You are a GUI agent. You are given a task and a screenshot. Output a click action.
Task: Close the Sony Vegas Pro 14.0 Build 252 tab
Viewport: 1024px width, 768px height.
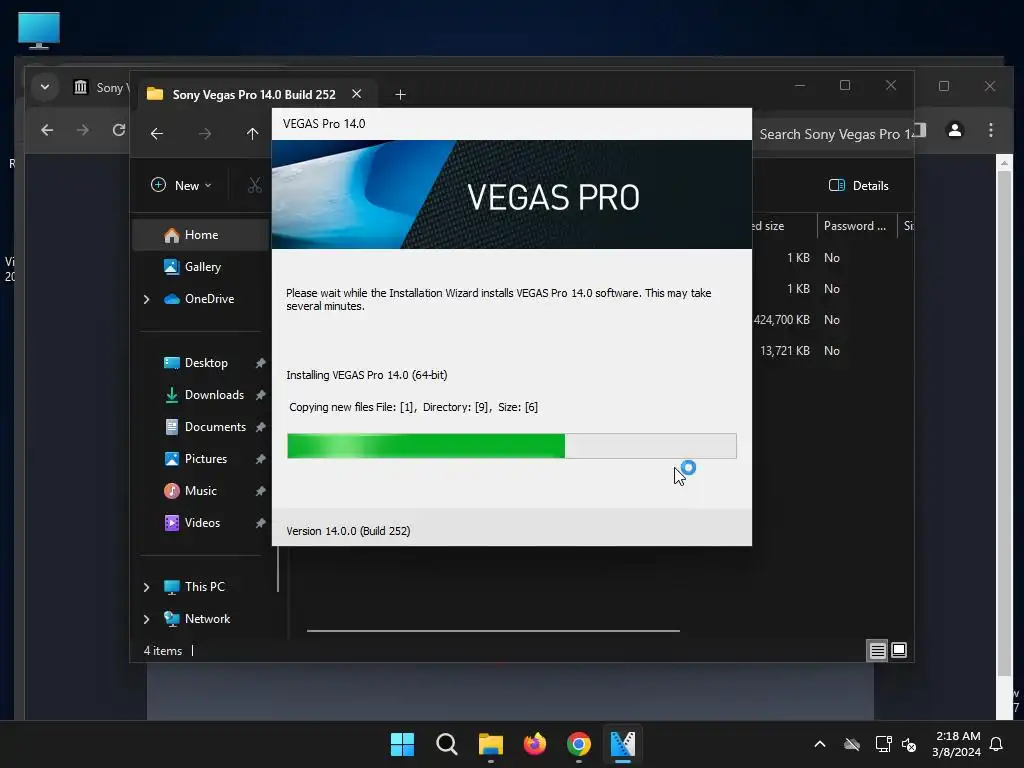coord(357,94)
